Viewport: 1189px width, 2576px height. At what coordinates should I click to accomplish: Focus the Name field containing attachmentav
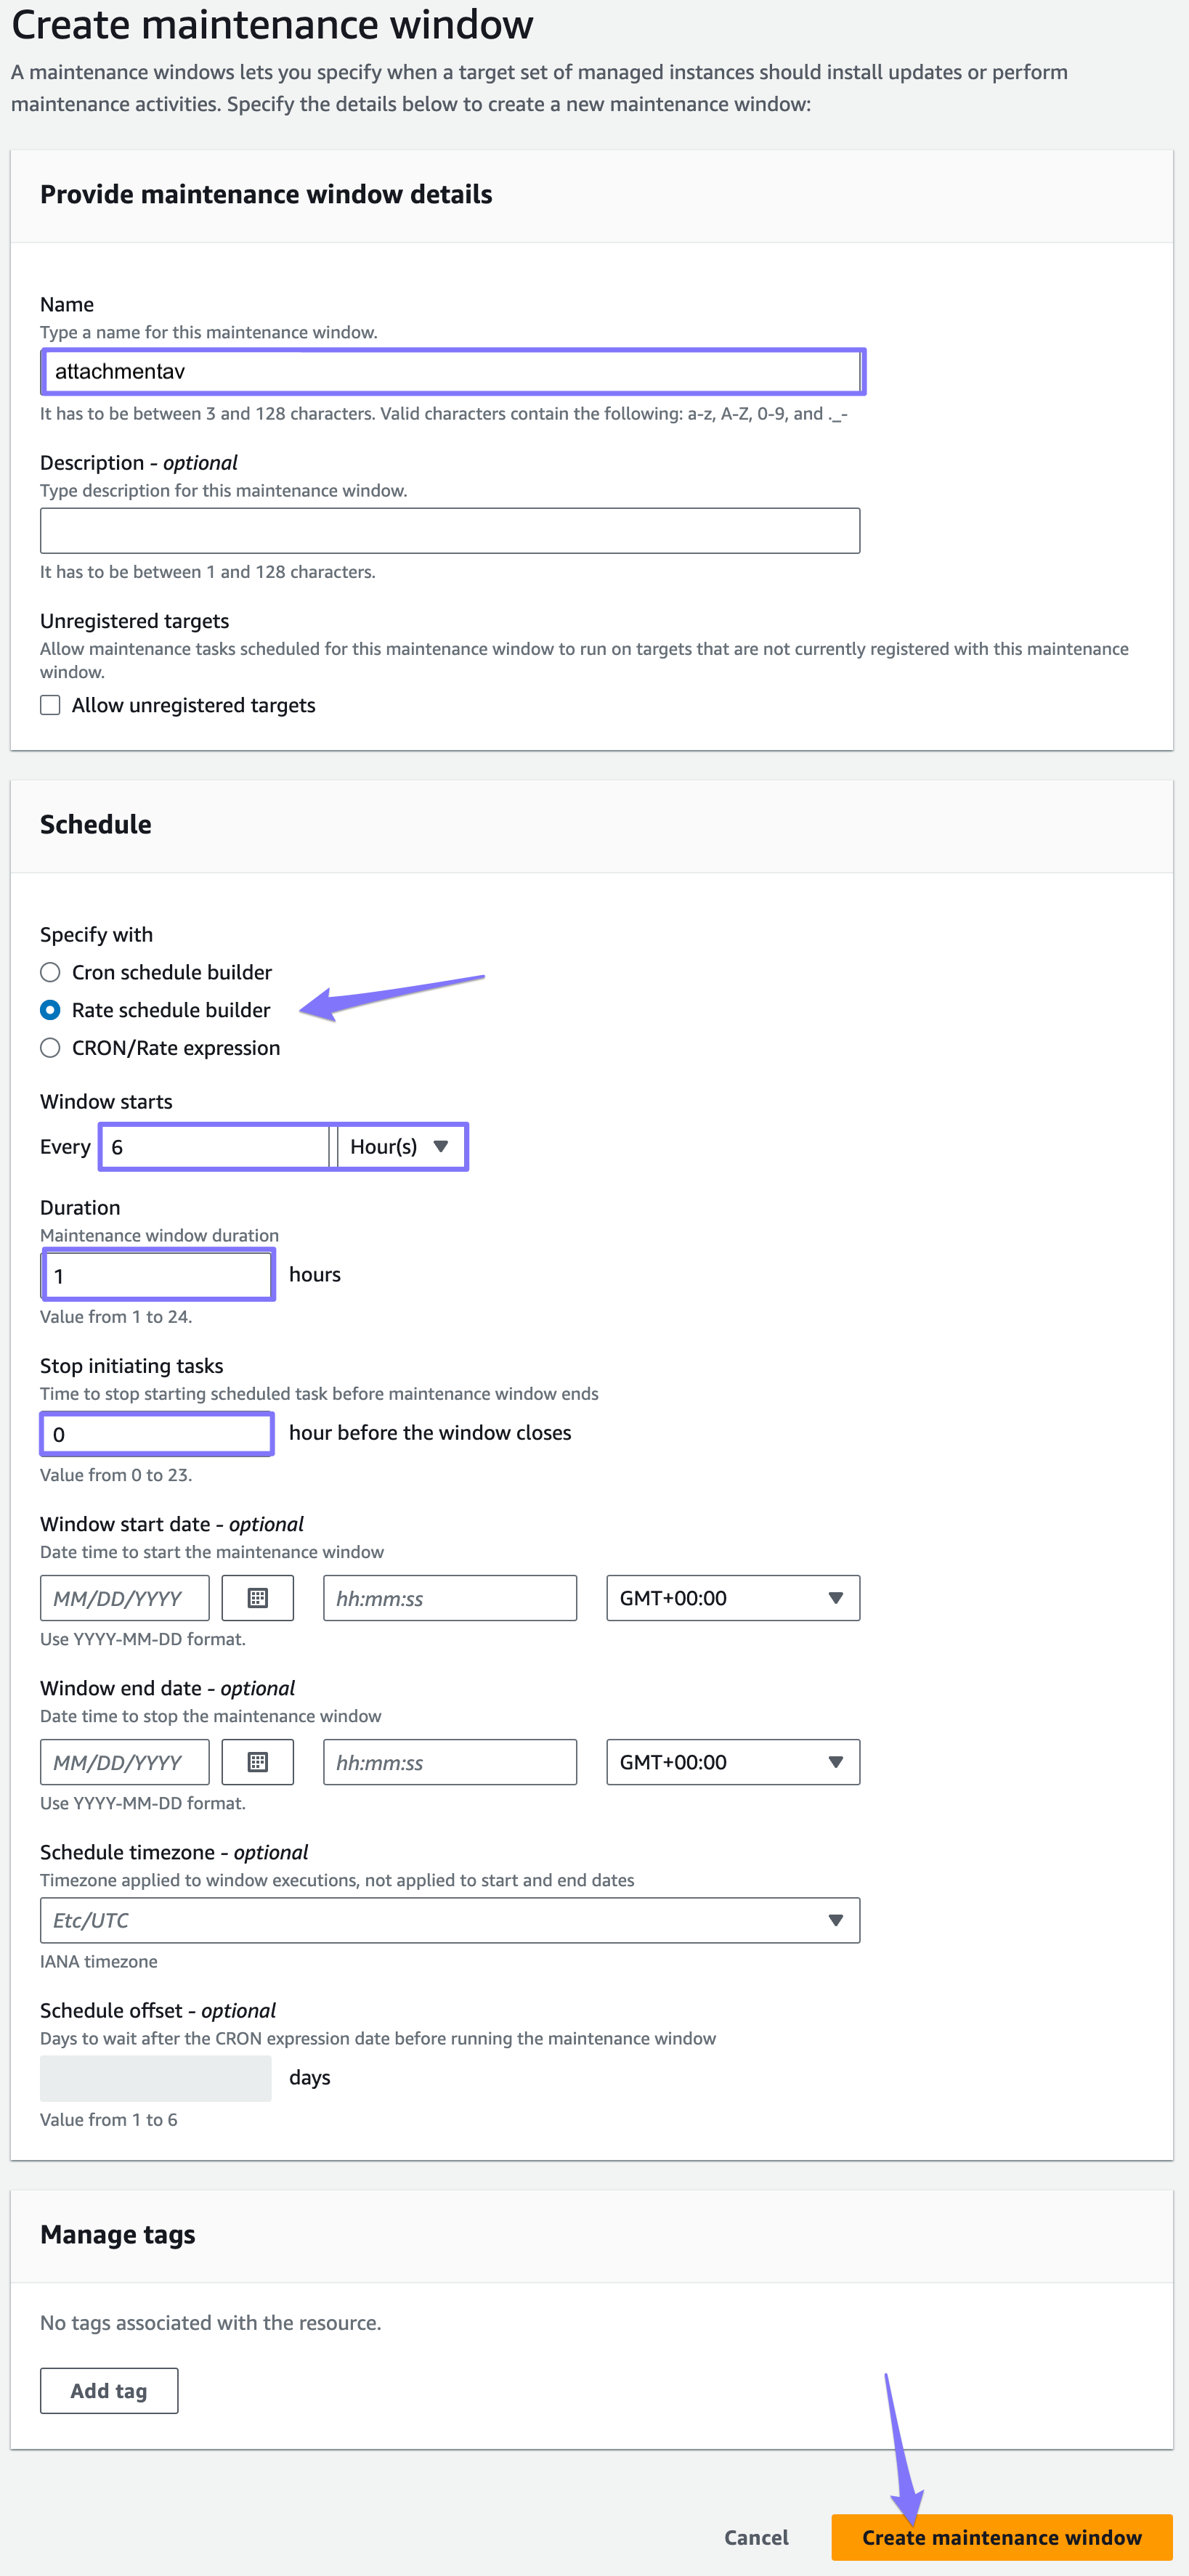pyautogui.click(x=452, y=371)
